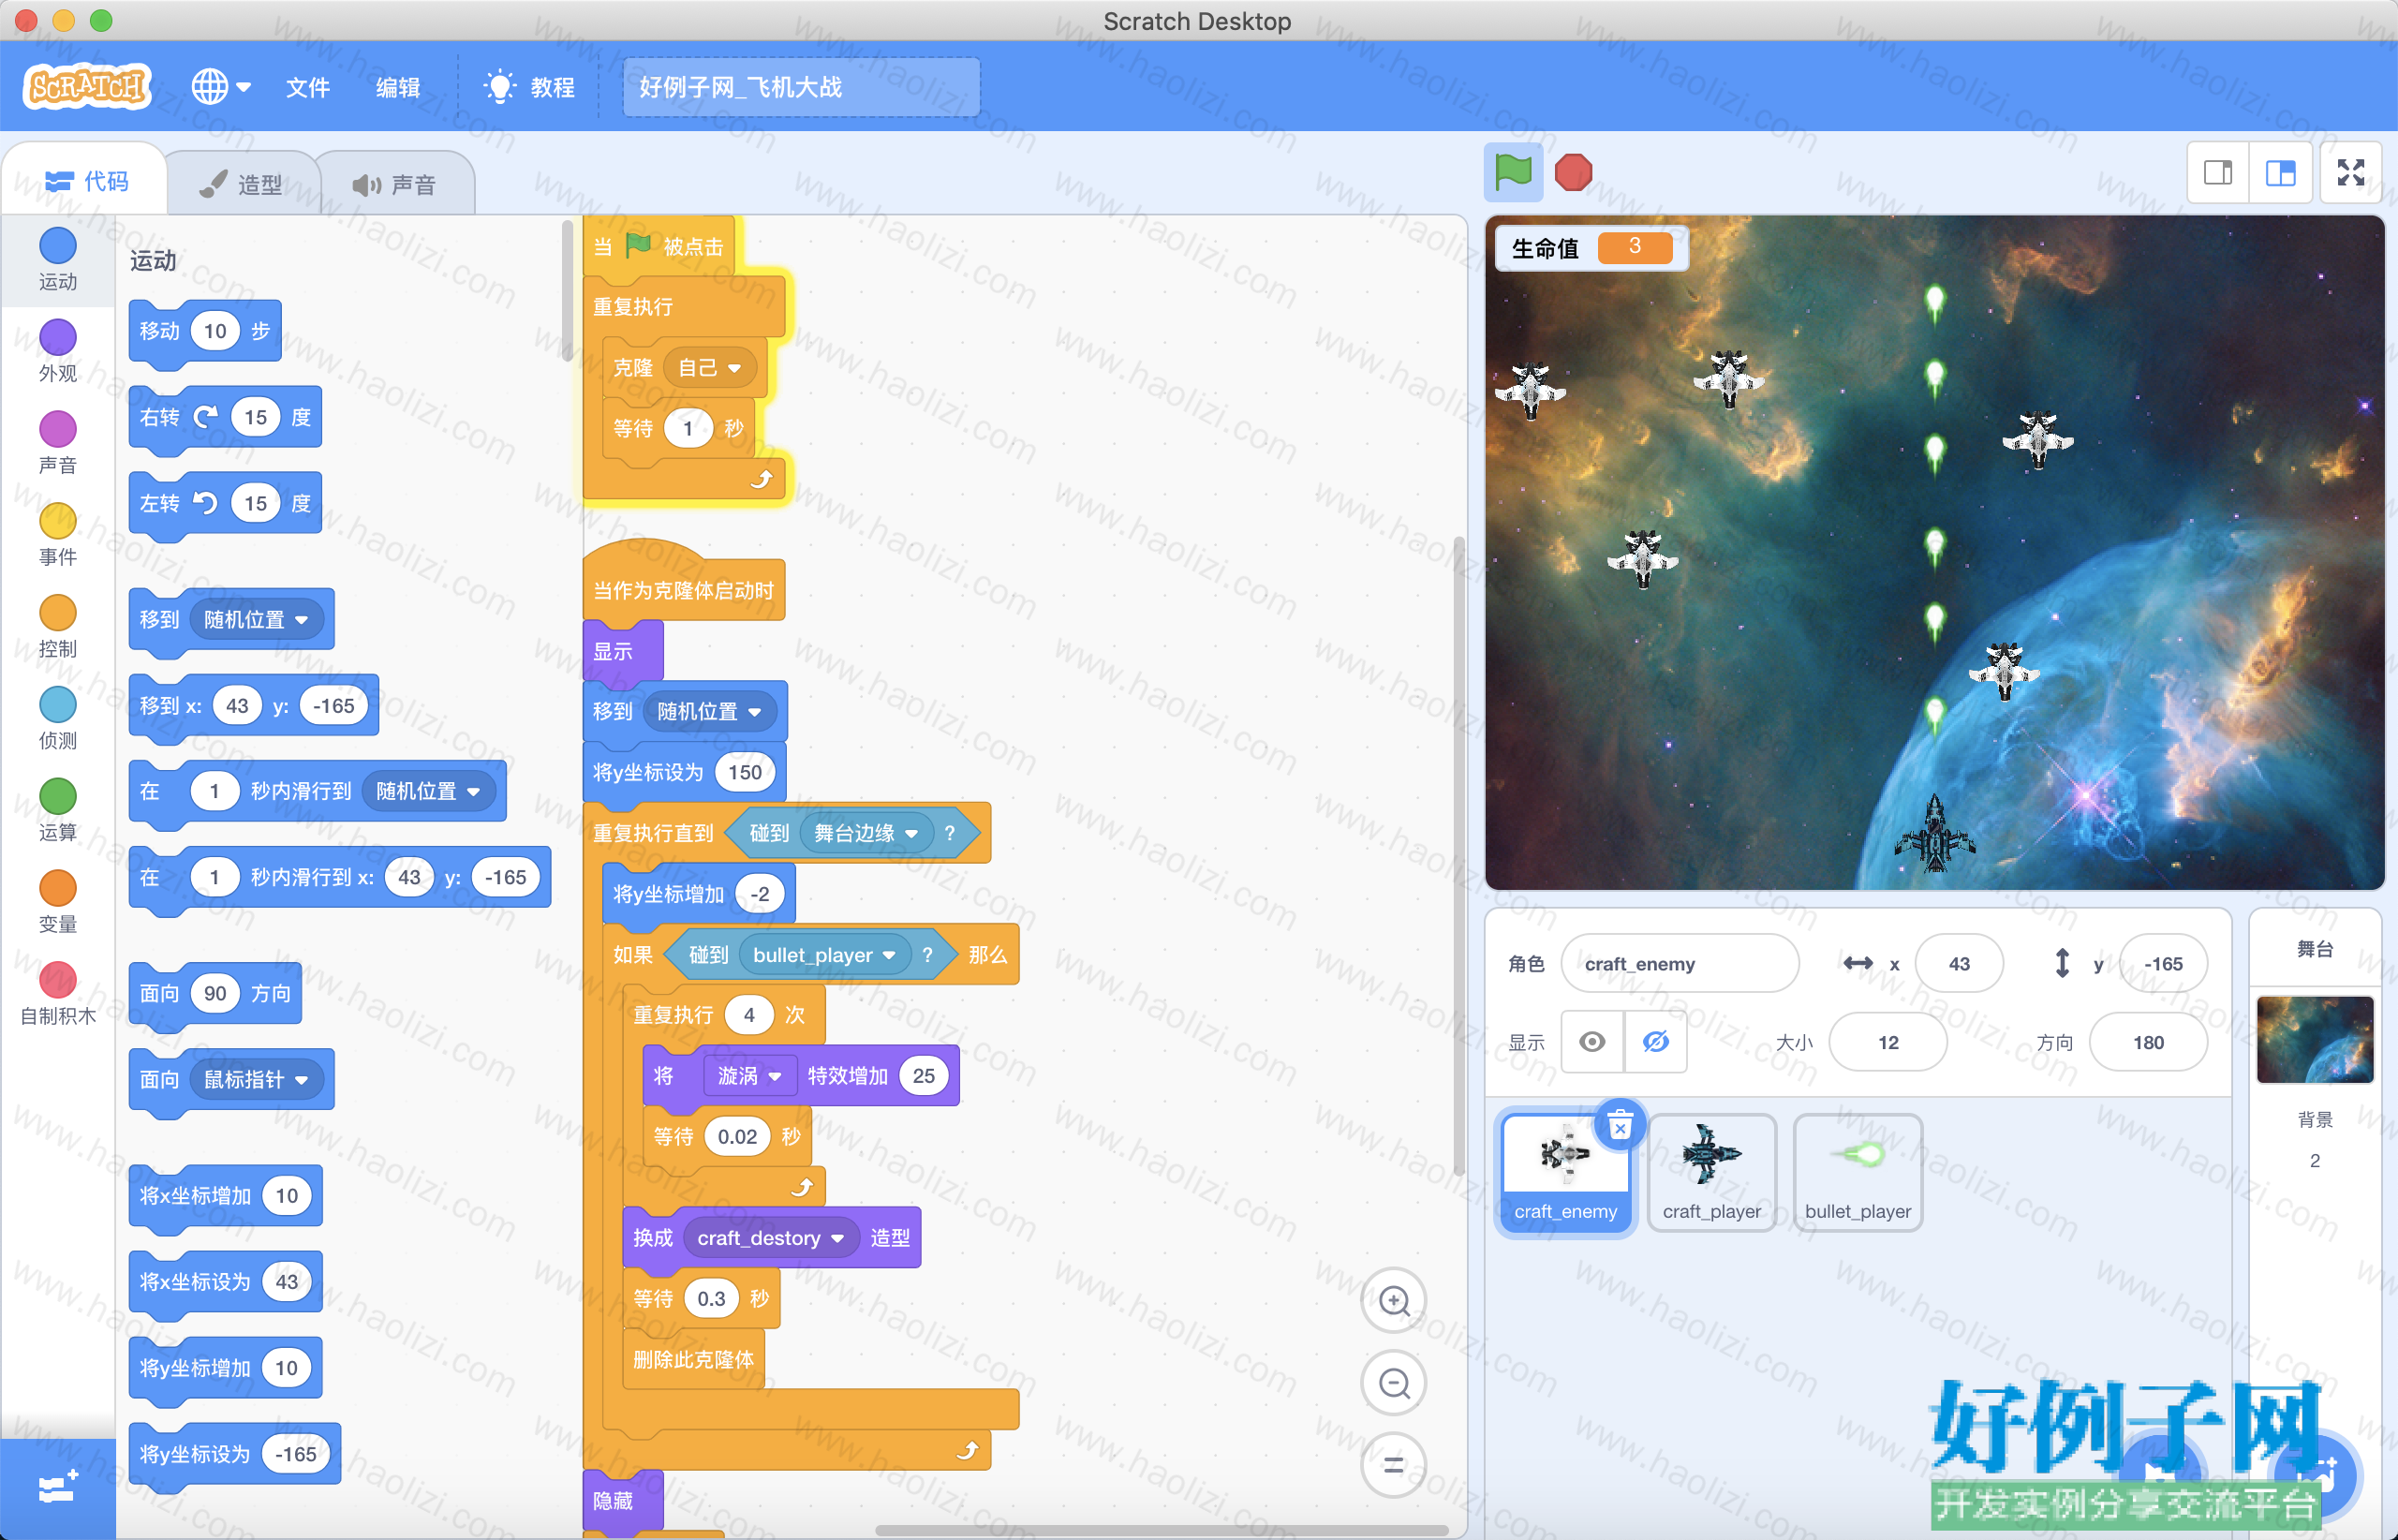This screenshot has width=2398, height=1540.
Task: Select the 侦测 block category
Action: pos(57,719)
